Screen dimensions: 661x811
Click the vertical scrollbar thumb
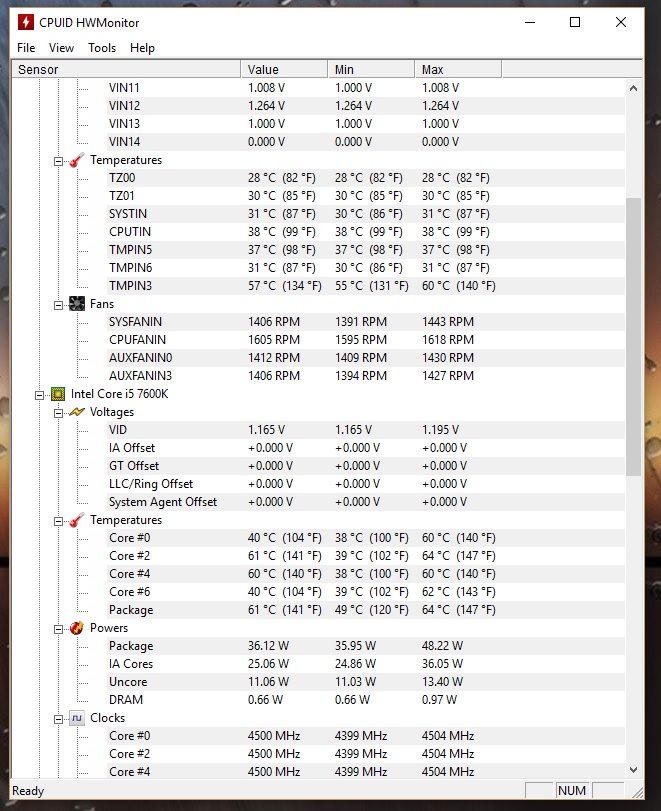[x=633, y=337]
